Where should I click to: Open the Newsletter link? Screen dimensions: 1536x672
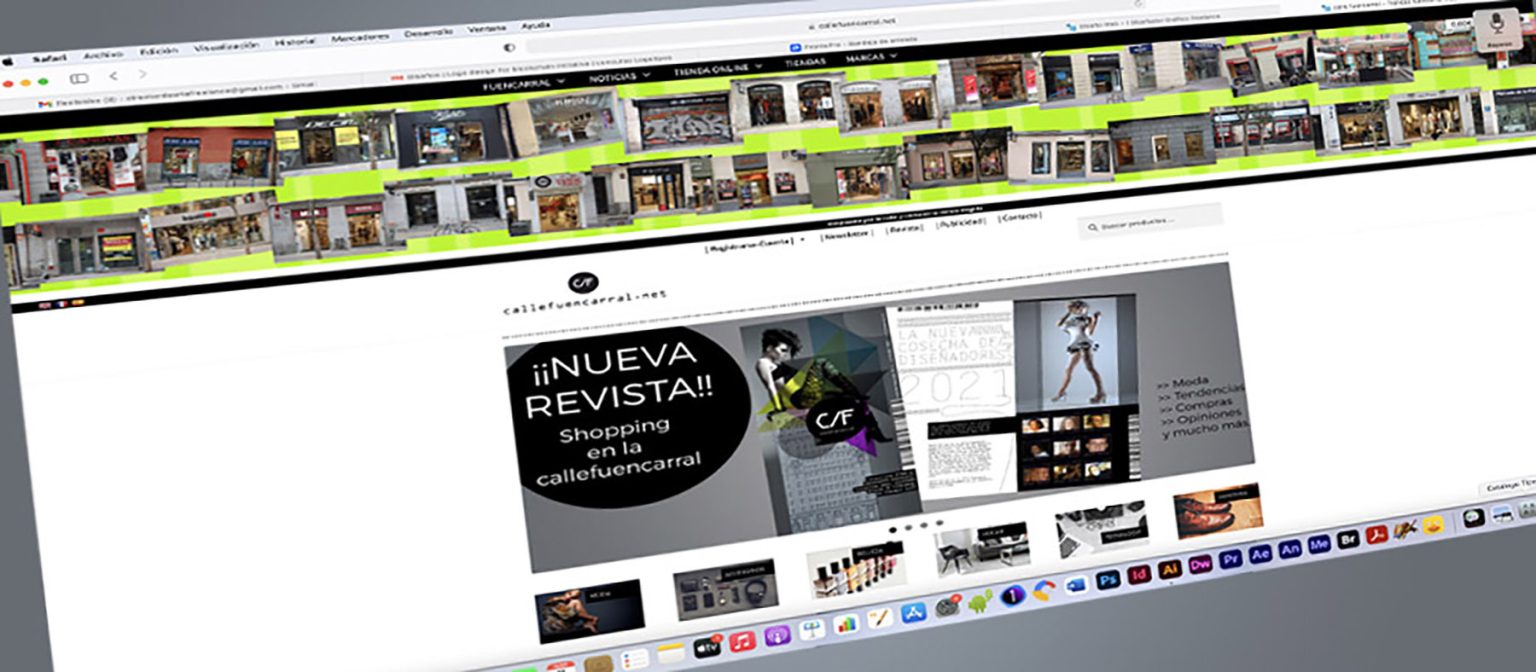tap(849, 235)
